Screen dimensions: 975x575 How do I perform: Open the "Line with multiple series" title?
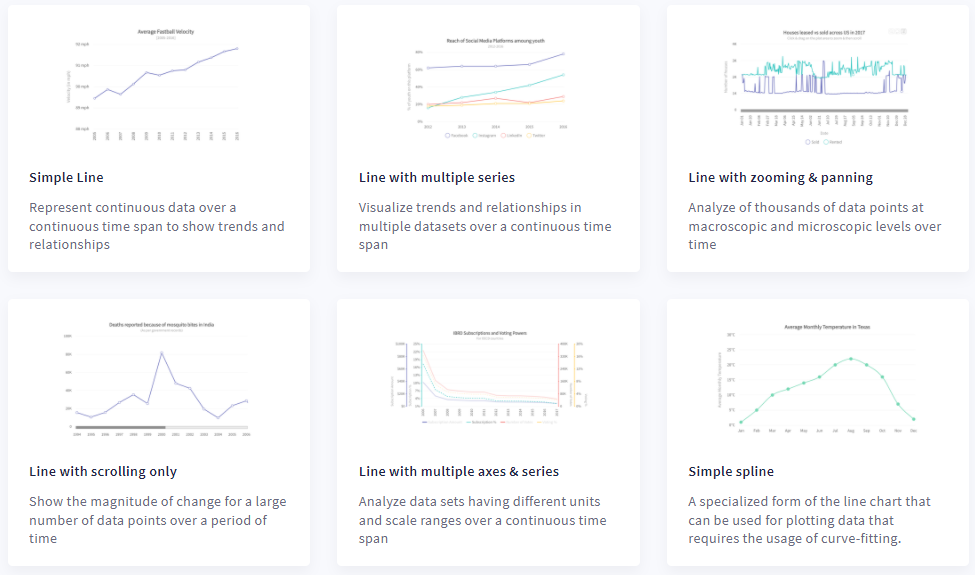pos(437,178)
